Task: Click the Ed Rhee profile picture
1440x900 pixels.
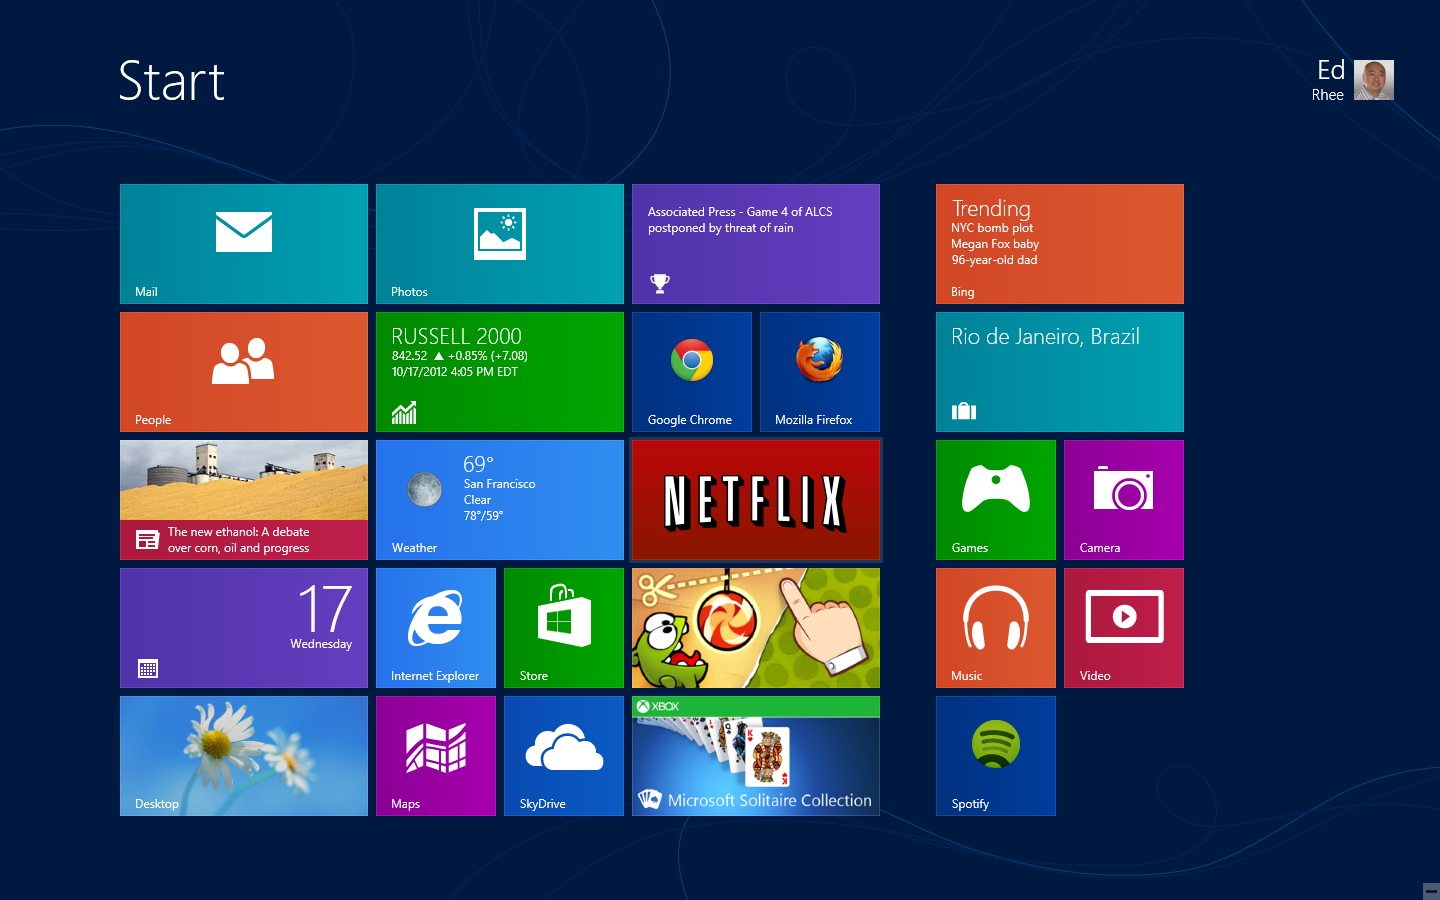Action: pyautogui.click(x=1374, y=80)
